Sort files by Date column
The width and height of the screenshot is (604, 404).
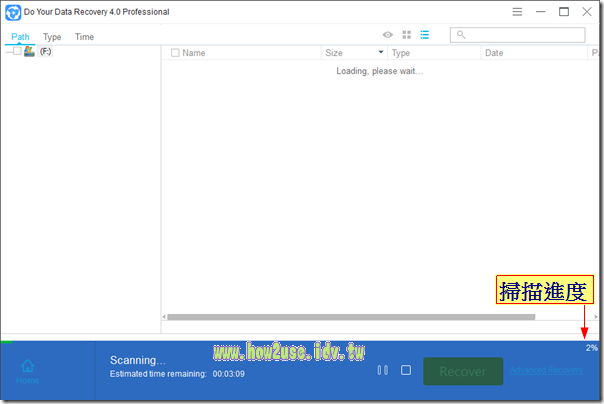pos(494,53)
